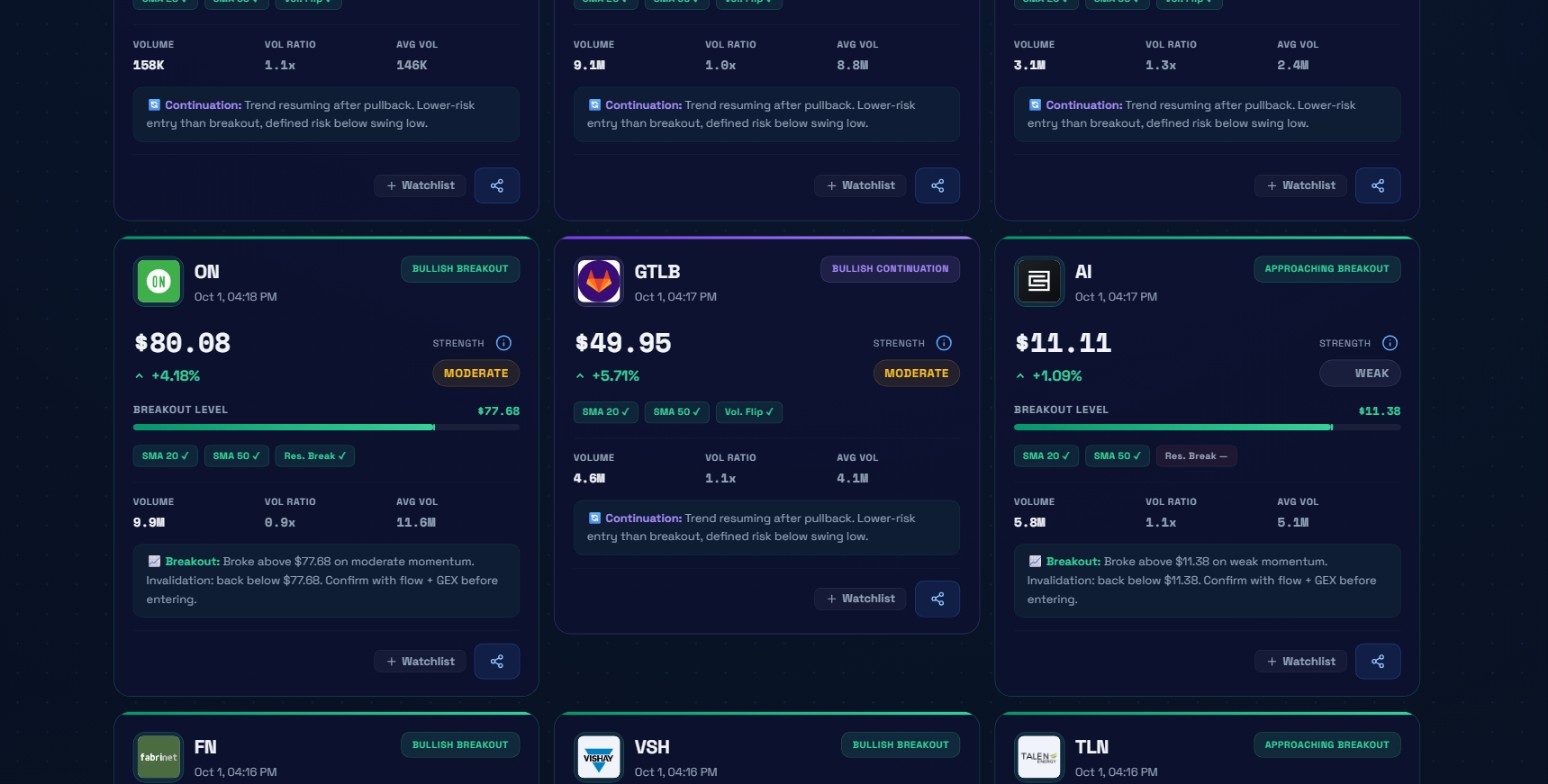Click the share icon on the GTLB card
This screenshot has height=784, width=1548.
(x=937, y=599)
